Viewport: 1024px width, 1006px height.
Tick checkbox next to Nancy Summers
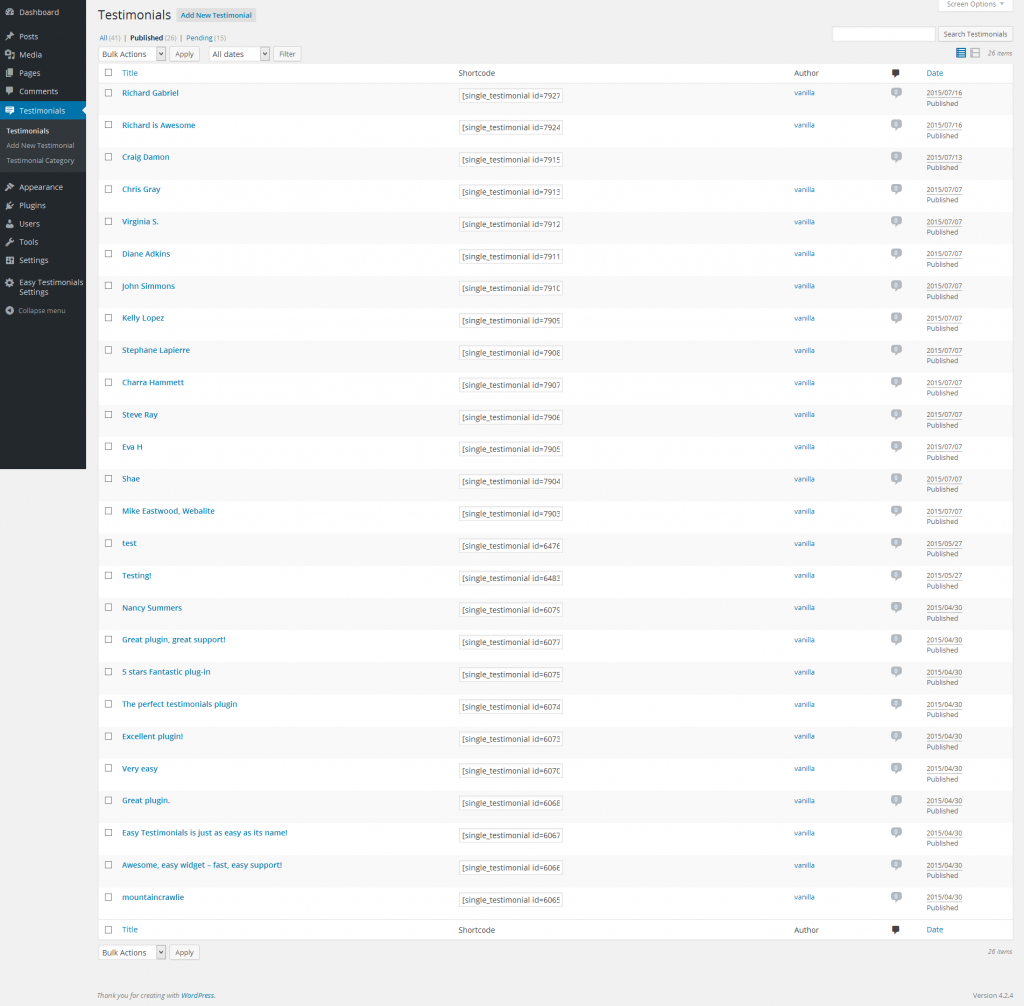[108, 608]
